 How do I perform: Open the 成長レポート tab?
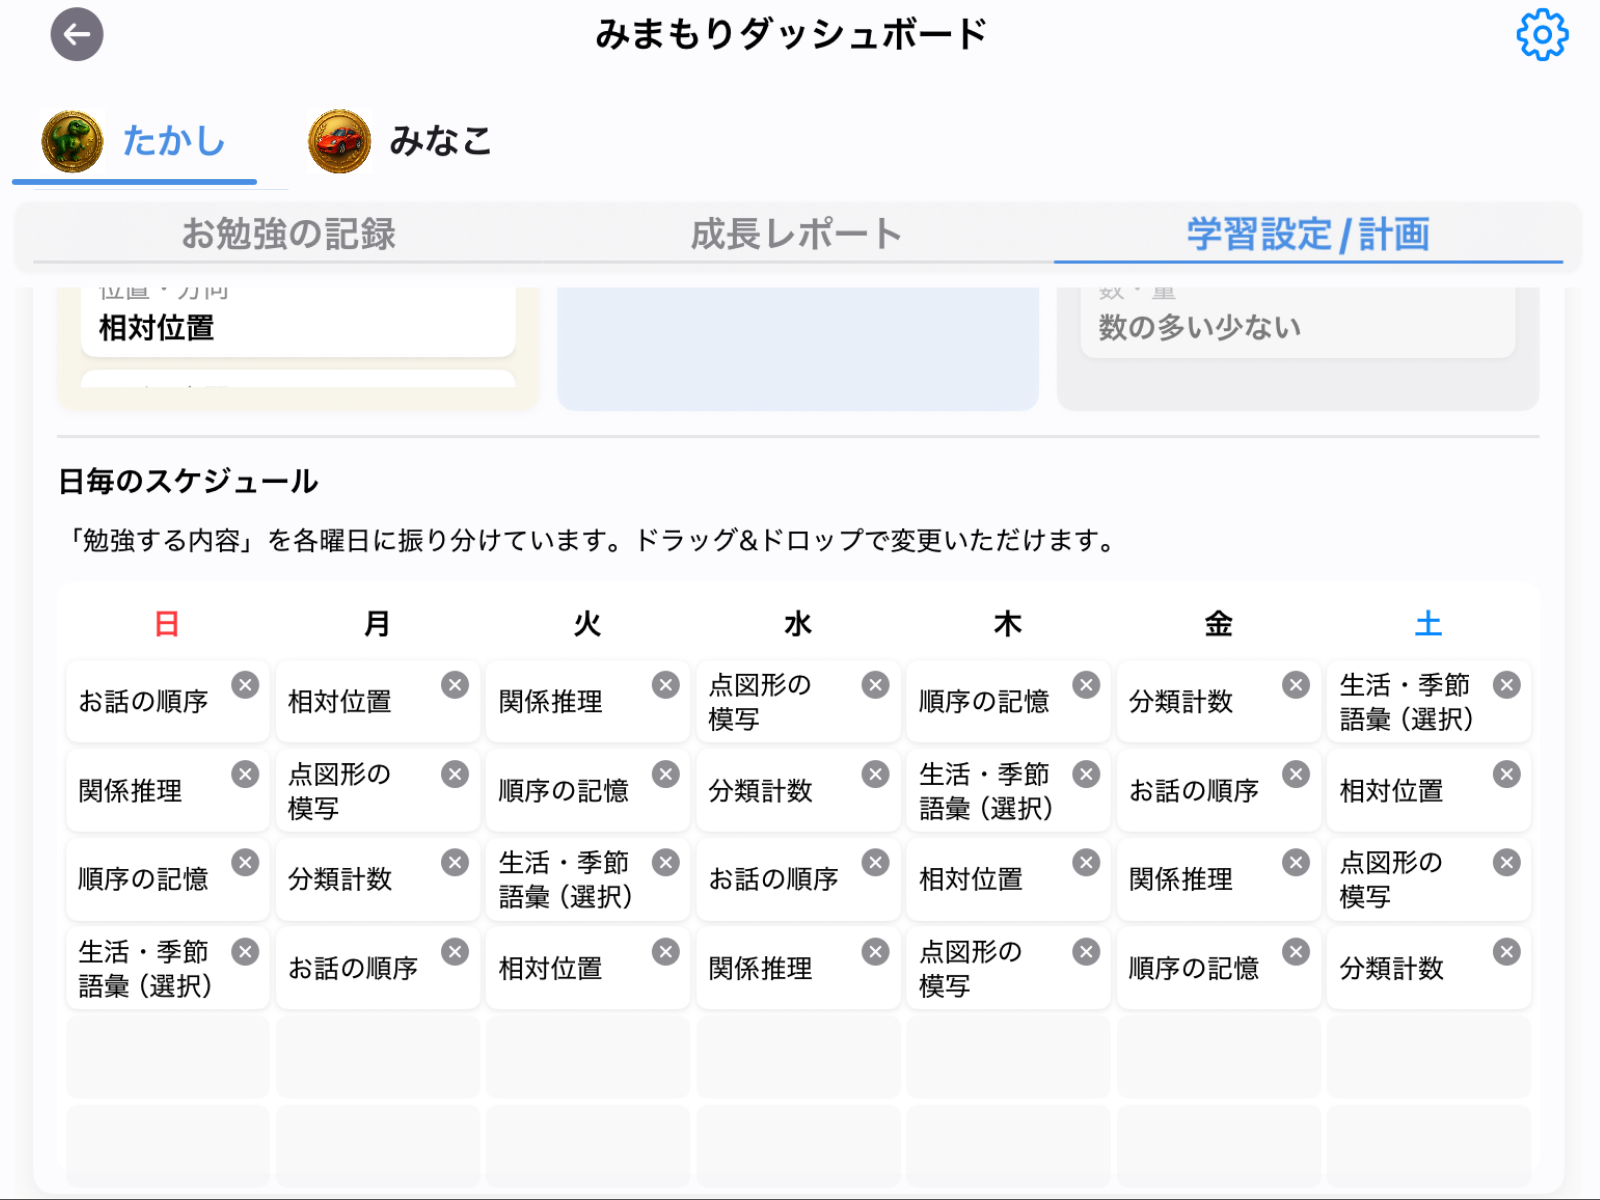(794, 235)
